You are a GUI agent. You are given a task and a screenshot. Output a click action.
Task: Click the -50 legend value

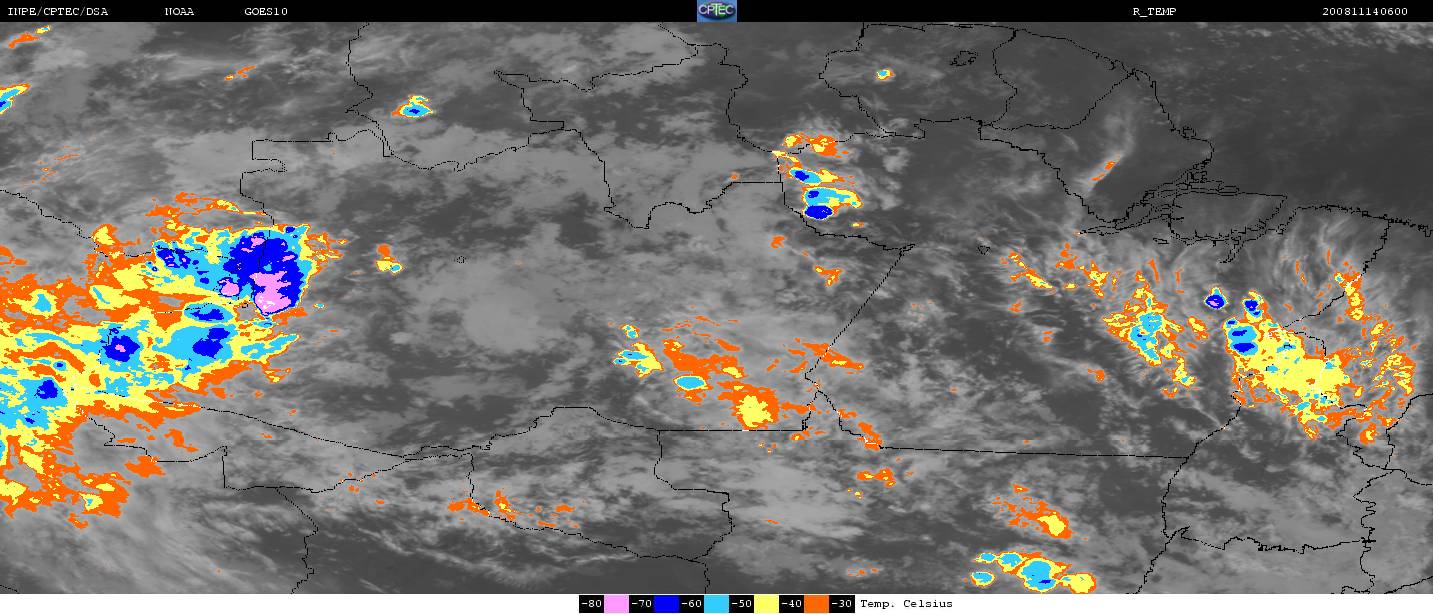click(741, 604)
